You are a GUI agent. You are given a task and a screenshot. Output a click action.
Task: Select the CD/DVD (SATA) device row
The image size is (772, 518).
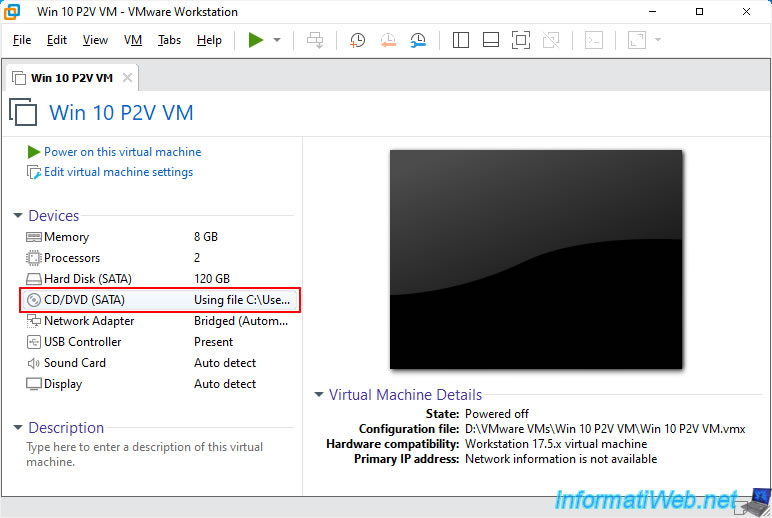click(x=160, y=300)
